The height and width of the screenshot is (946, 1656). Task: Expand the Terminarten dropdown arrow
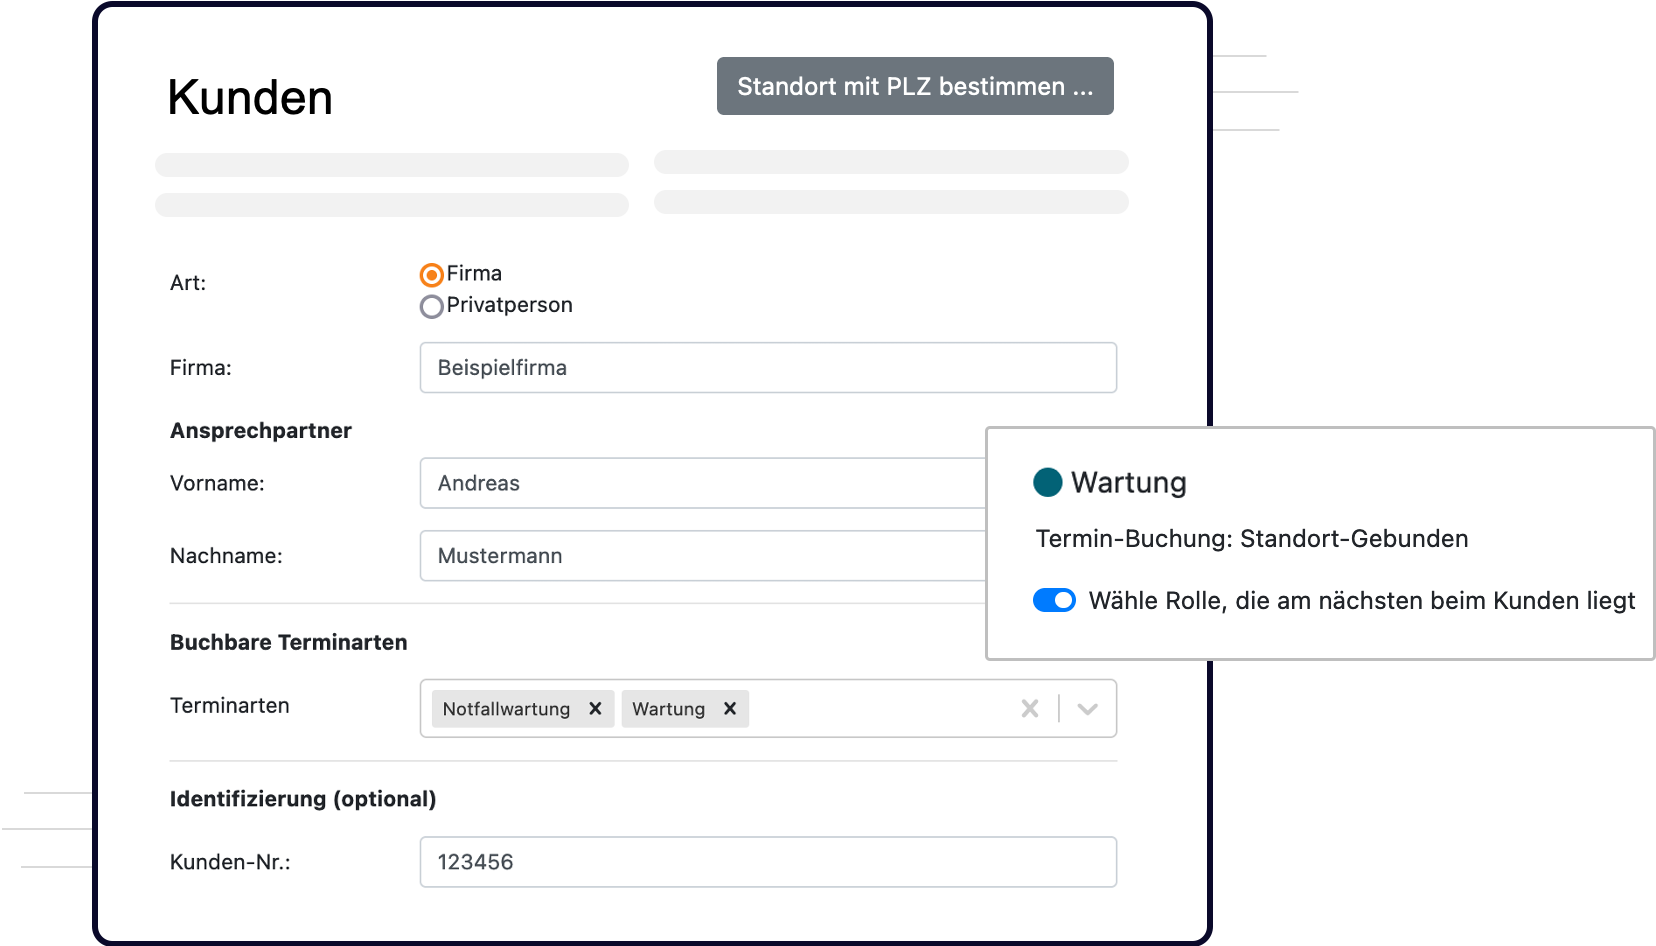[x=1088, y=709]
